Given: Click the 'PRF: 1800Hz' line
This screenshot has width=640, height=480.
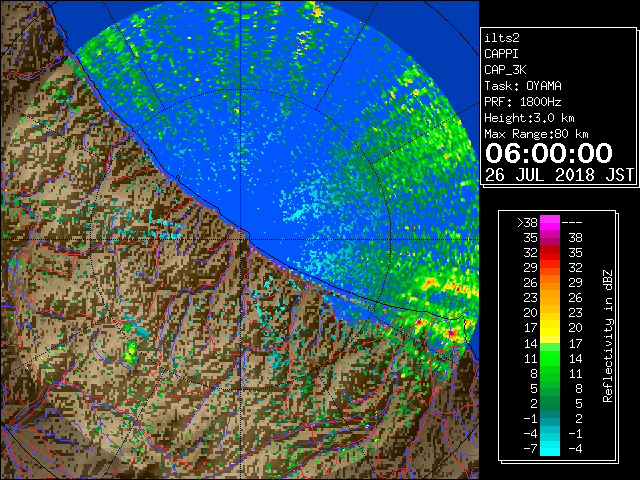Looking at the screenshot, I should click(523, 102).
